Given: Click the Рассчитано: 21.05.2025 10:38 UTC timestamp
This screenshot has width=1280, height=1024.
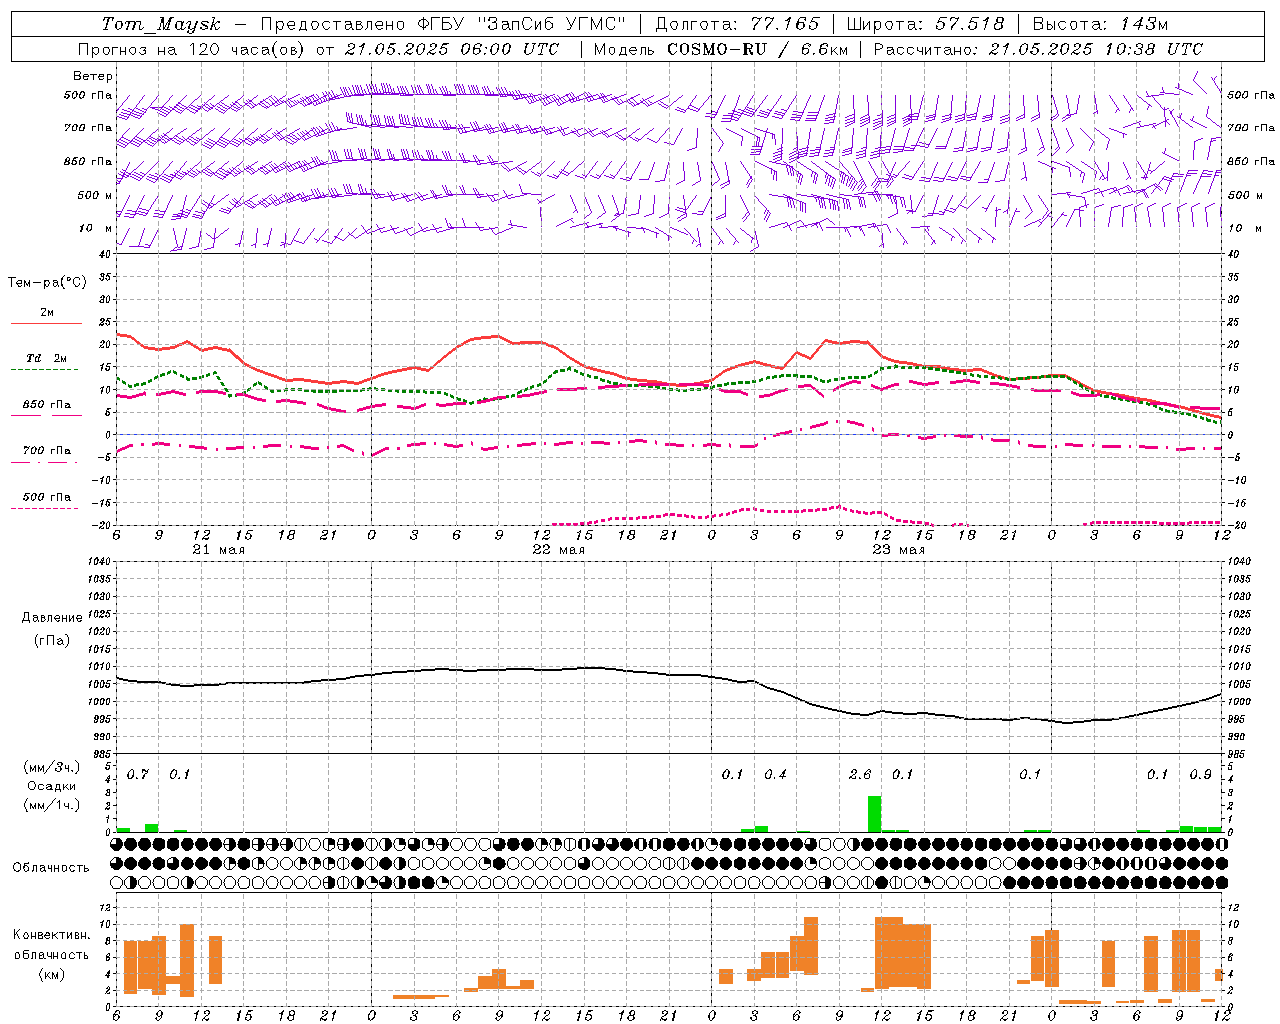Looking at the screenshot, I should [x=1038, y=49].
